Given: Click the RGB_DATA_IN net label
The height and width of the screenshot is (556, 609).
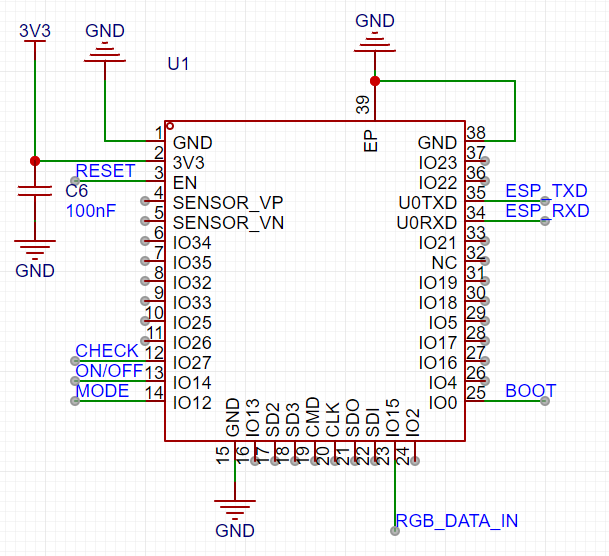Looking at the screenshot, I should 457,521.
